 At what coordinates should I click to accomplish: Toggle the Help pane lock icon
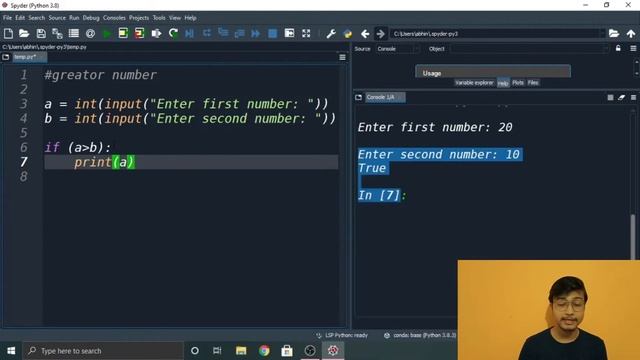pyautogui.click(x=618, y=49)
